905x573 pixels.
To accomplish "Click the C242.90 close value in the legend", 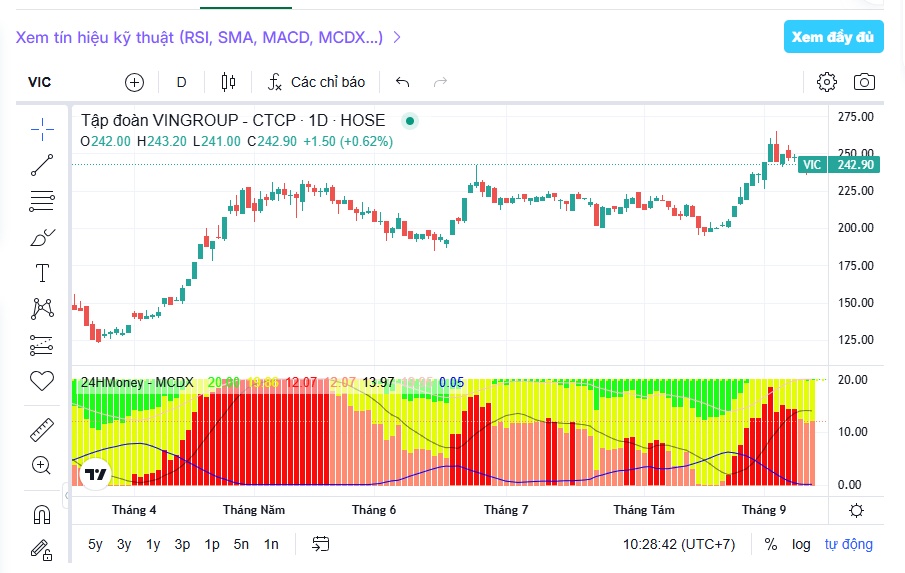I will 272,141.
